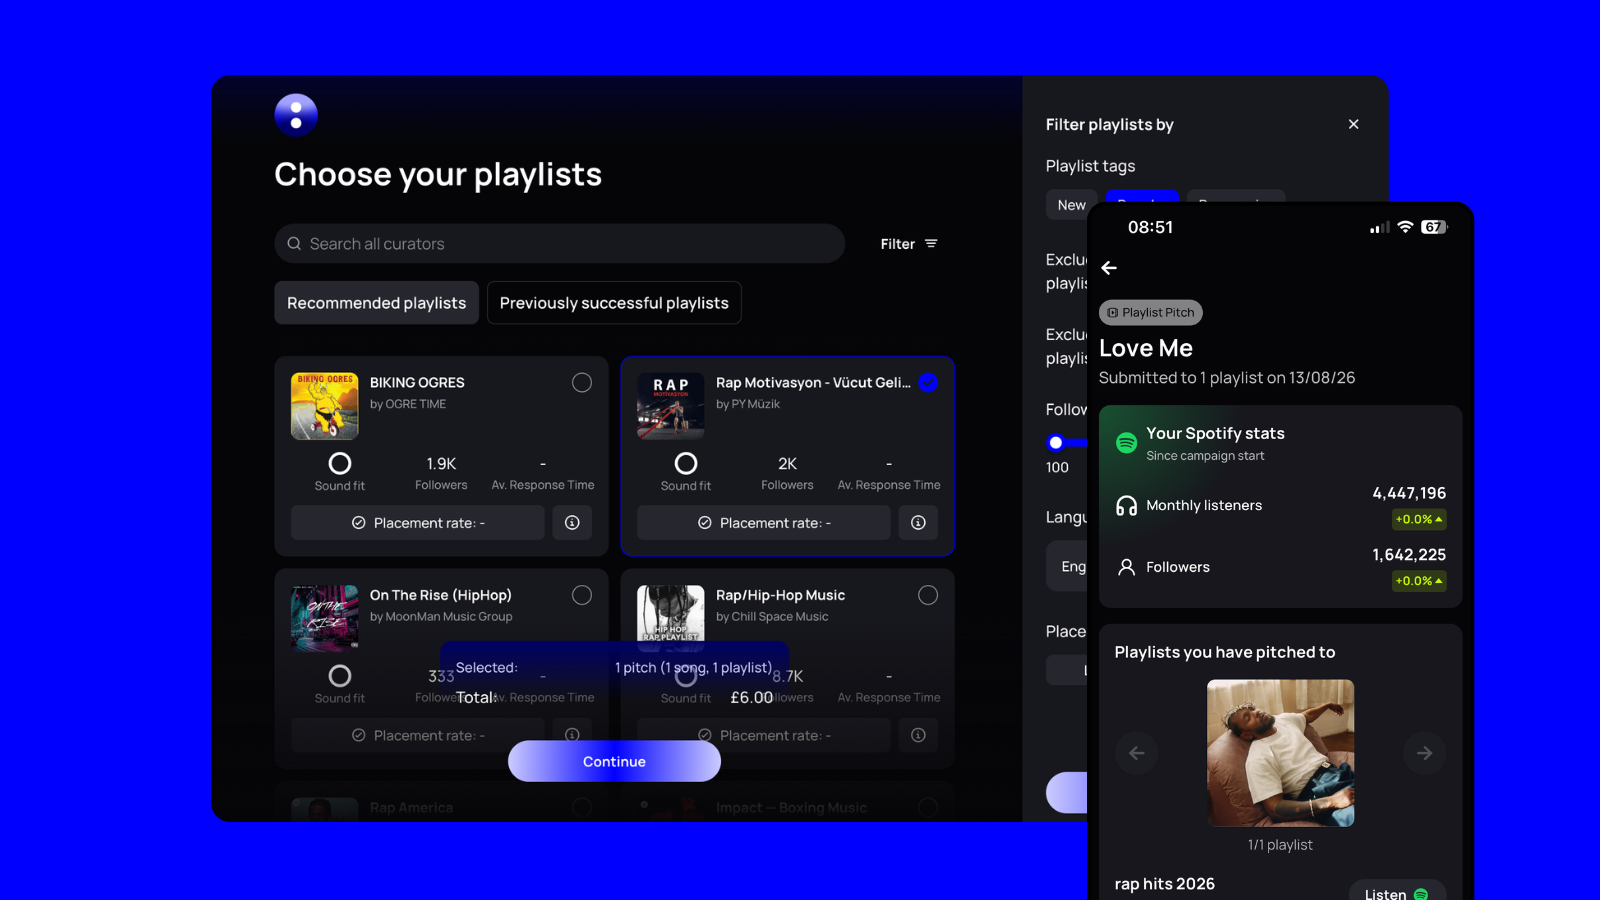Image resolution: width=1600 pixels, height=900 pixels.
Task: Open info icon on BIKING OGRES card
Action: 572,523
